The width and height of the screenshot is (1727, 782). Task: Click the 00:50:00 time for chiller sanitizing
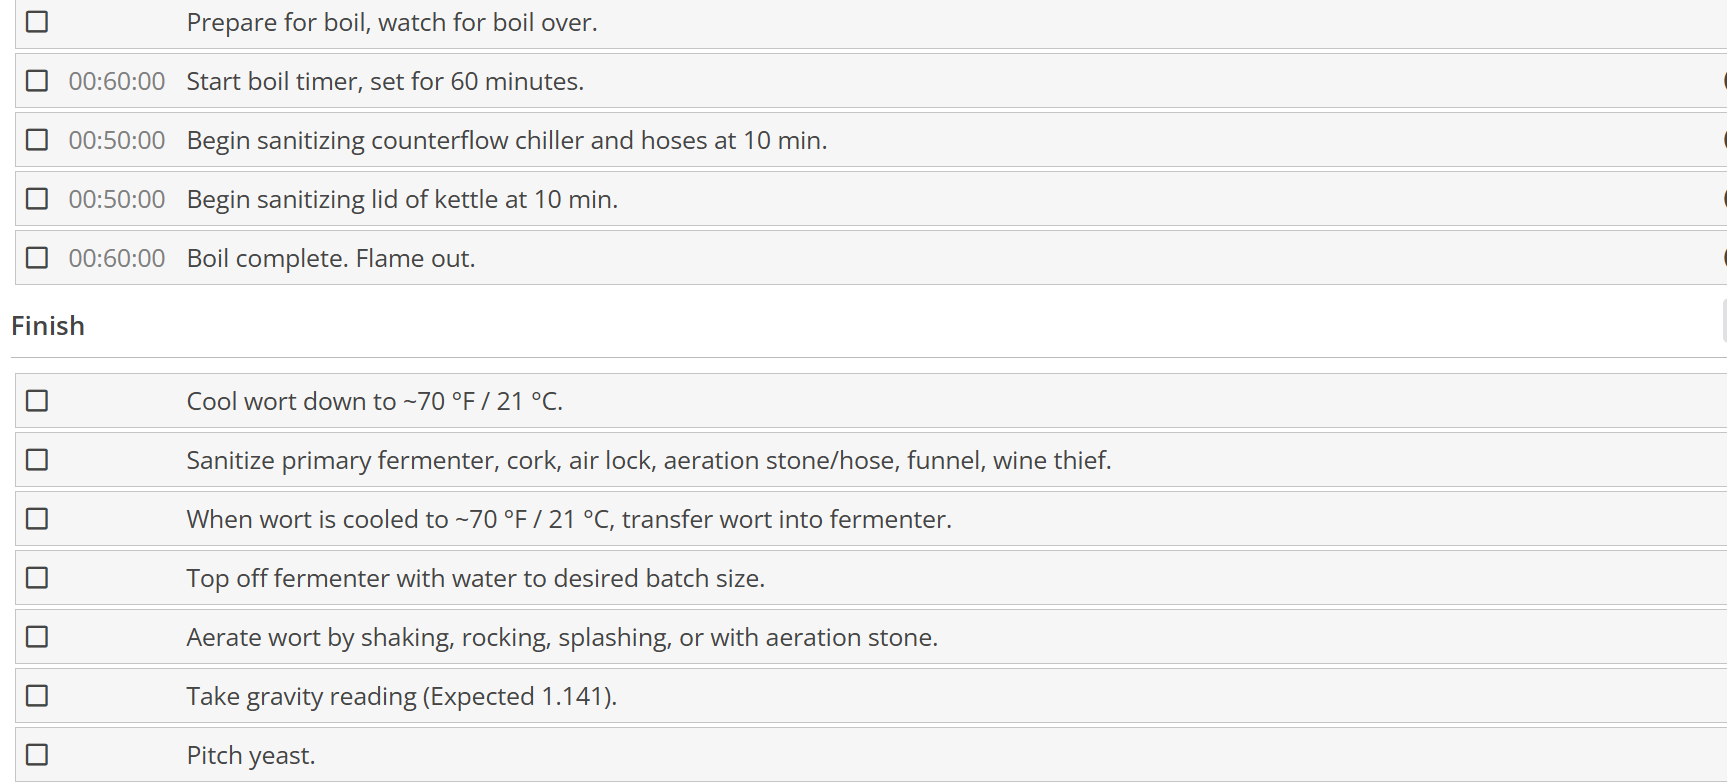pyautogui.click(x=117, y=140)
